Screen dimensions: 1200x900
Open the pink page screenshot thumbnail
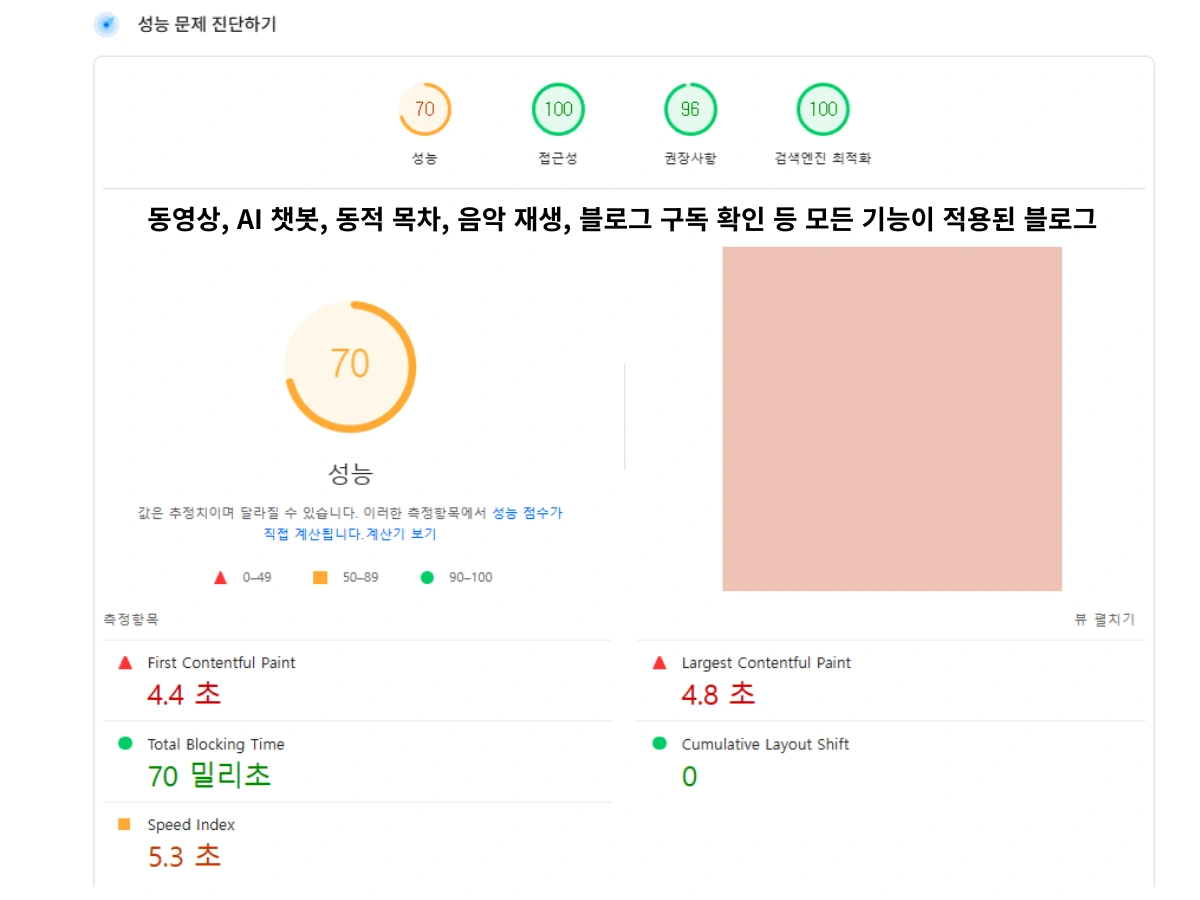click(892, 418)
